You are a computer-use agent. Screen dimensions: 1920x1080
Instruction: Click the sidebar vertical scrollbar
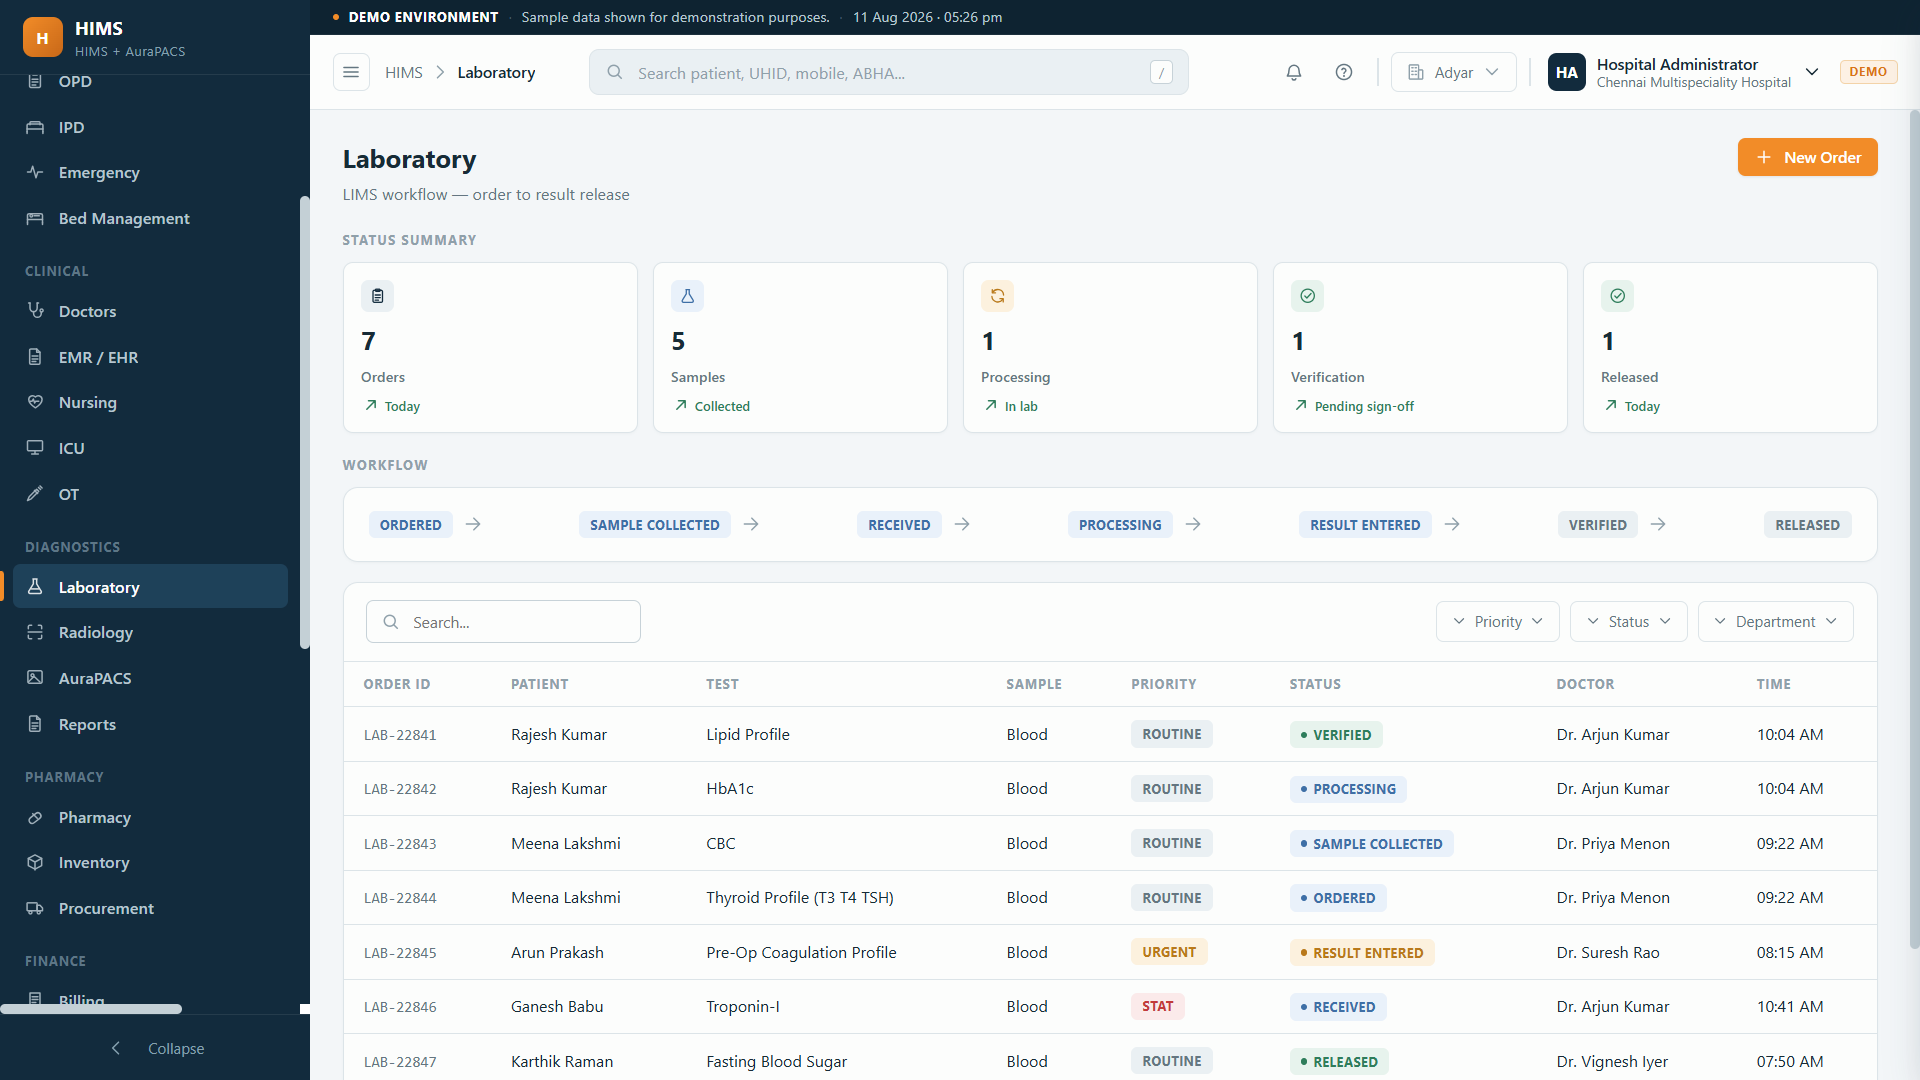(x=304, y=422)
